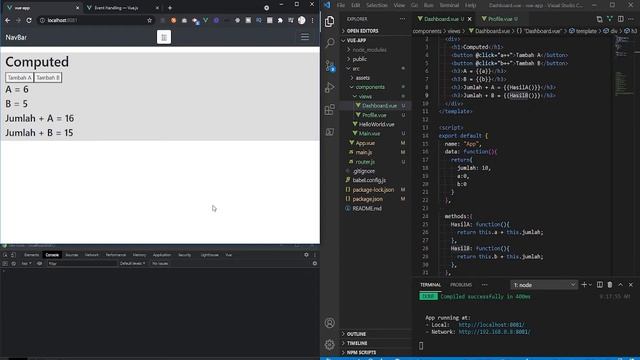This screenshot has width=640, height=360.
Task: Open the Source Control view icon
Action: (329, 65)
